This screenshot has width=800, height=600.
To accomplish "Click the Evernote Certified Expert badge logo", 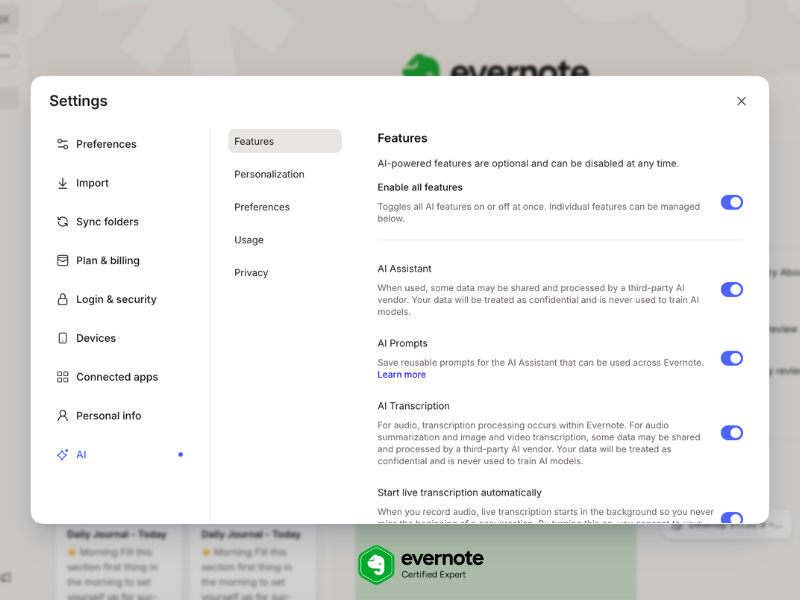I will point(376,565).
